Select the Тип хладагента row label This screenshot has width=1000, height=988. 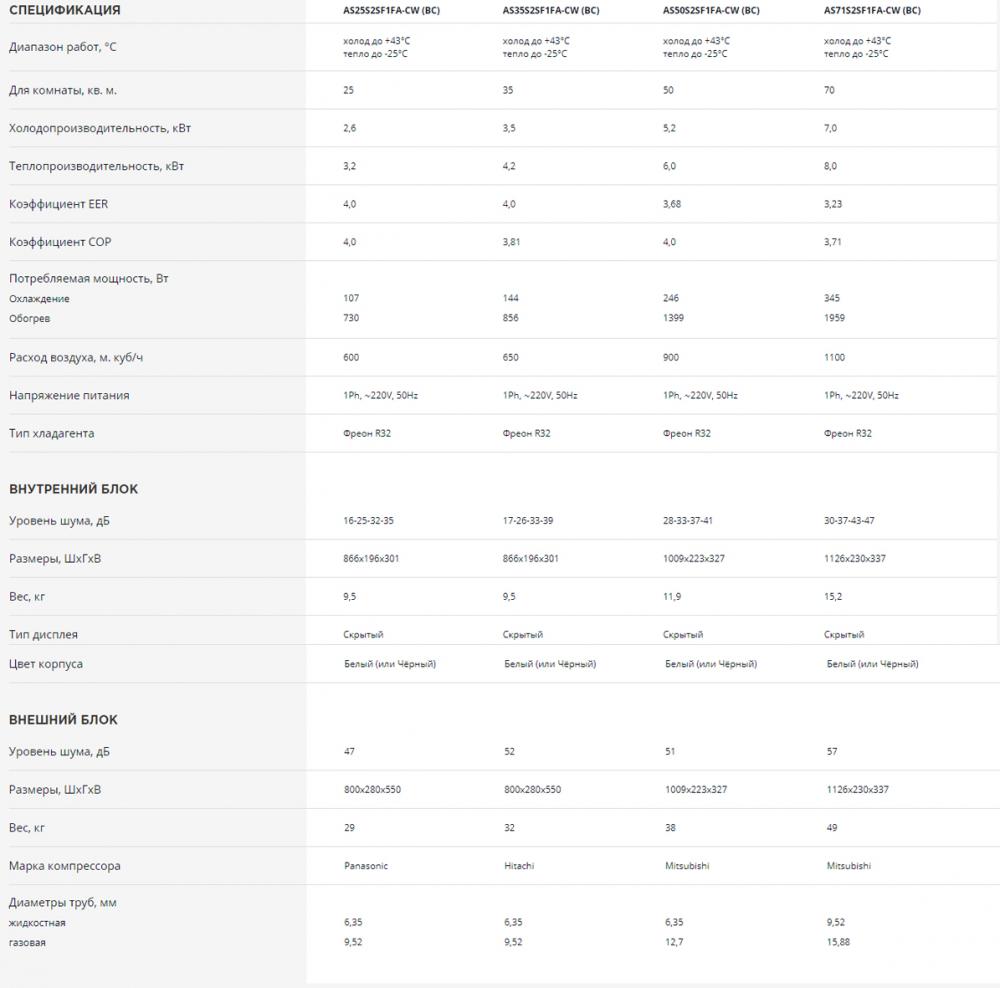click(51, 433)
